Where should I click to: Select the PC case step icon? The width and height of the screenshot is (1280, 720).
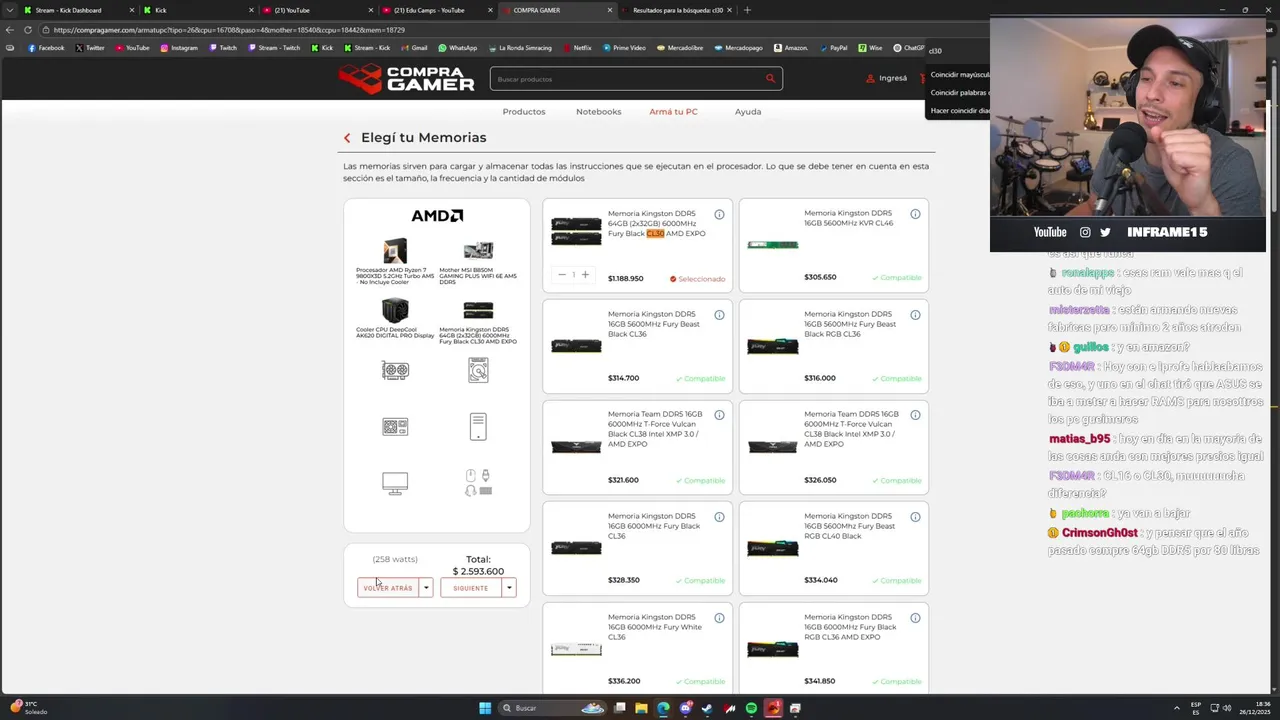pyautogui.click(x=478, y=427)
